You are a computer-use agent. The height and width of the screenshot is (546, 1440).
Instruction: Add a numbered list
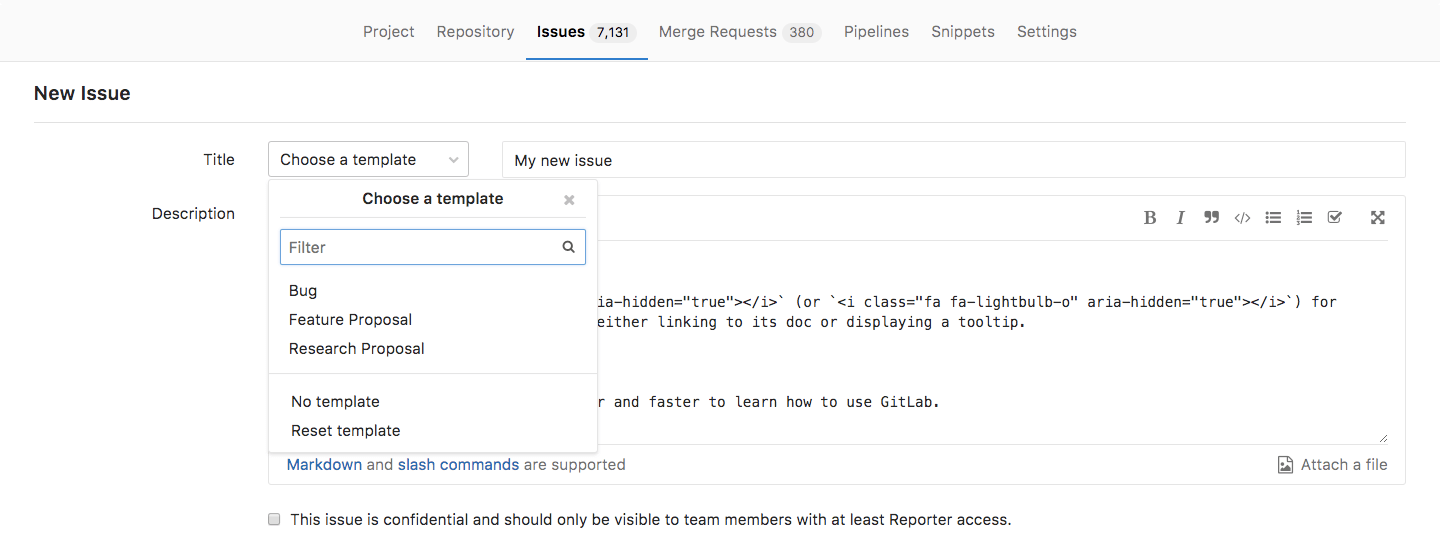pos(1304,218)
